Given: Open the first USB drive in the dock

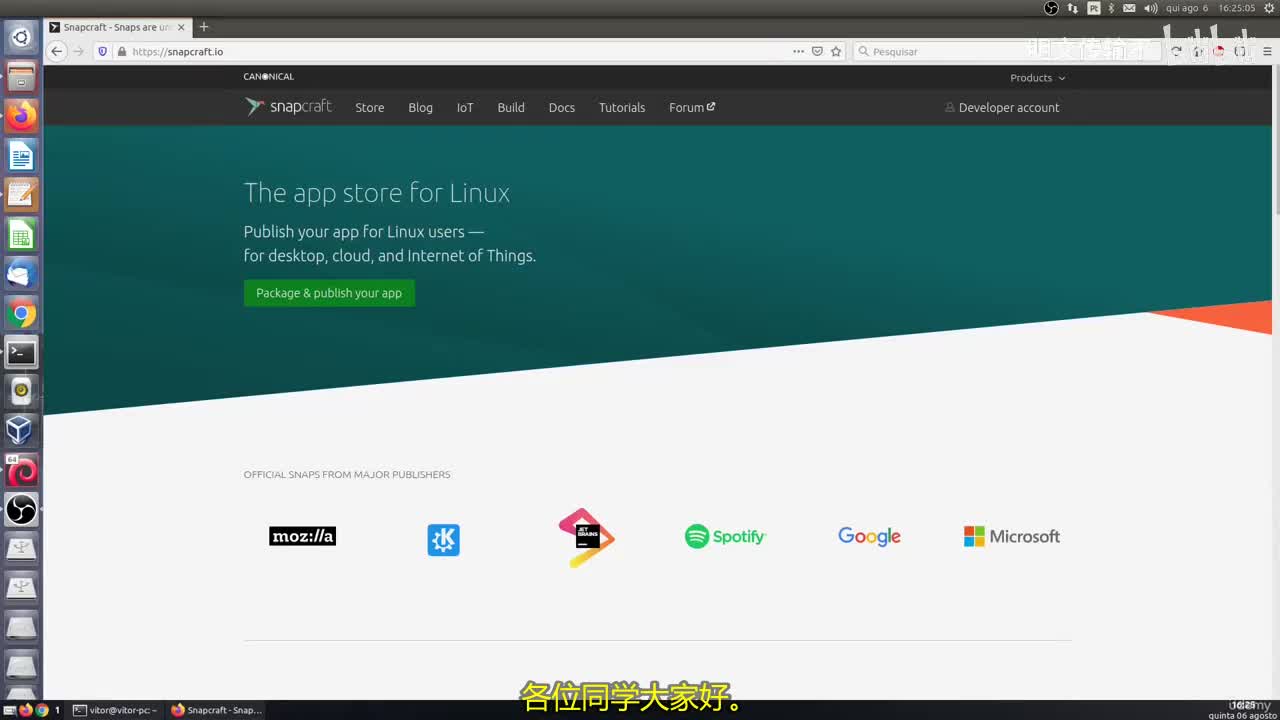Looking at the screenshot, I should pyautogui.click(x=21, y=549).
